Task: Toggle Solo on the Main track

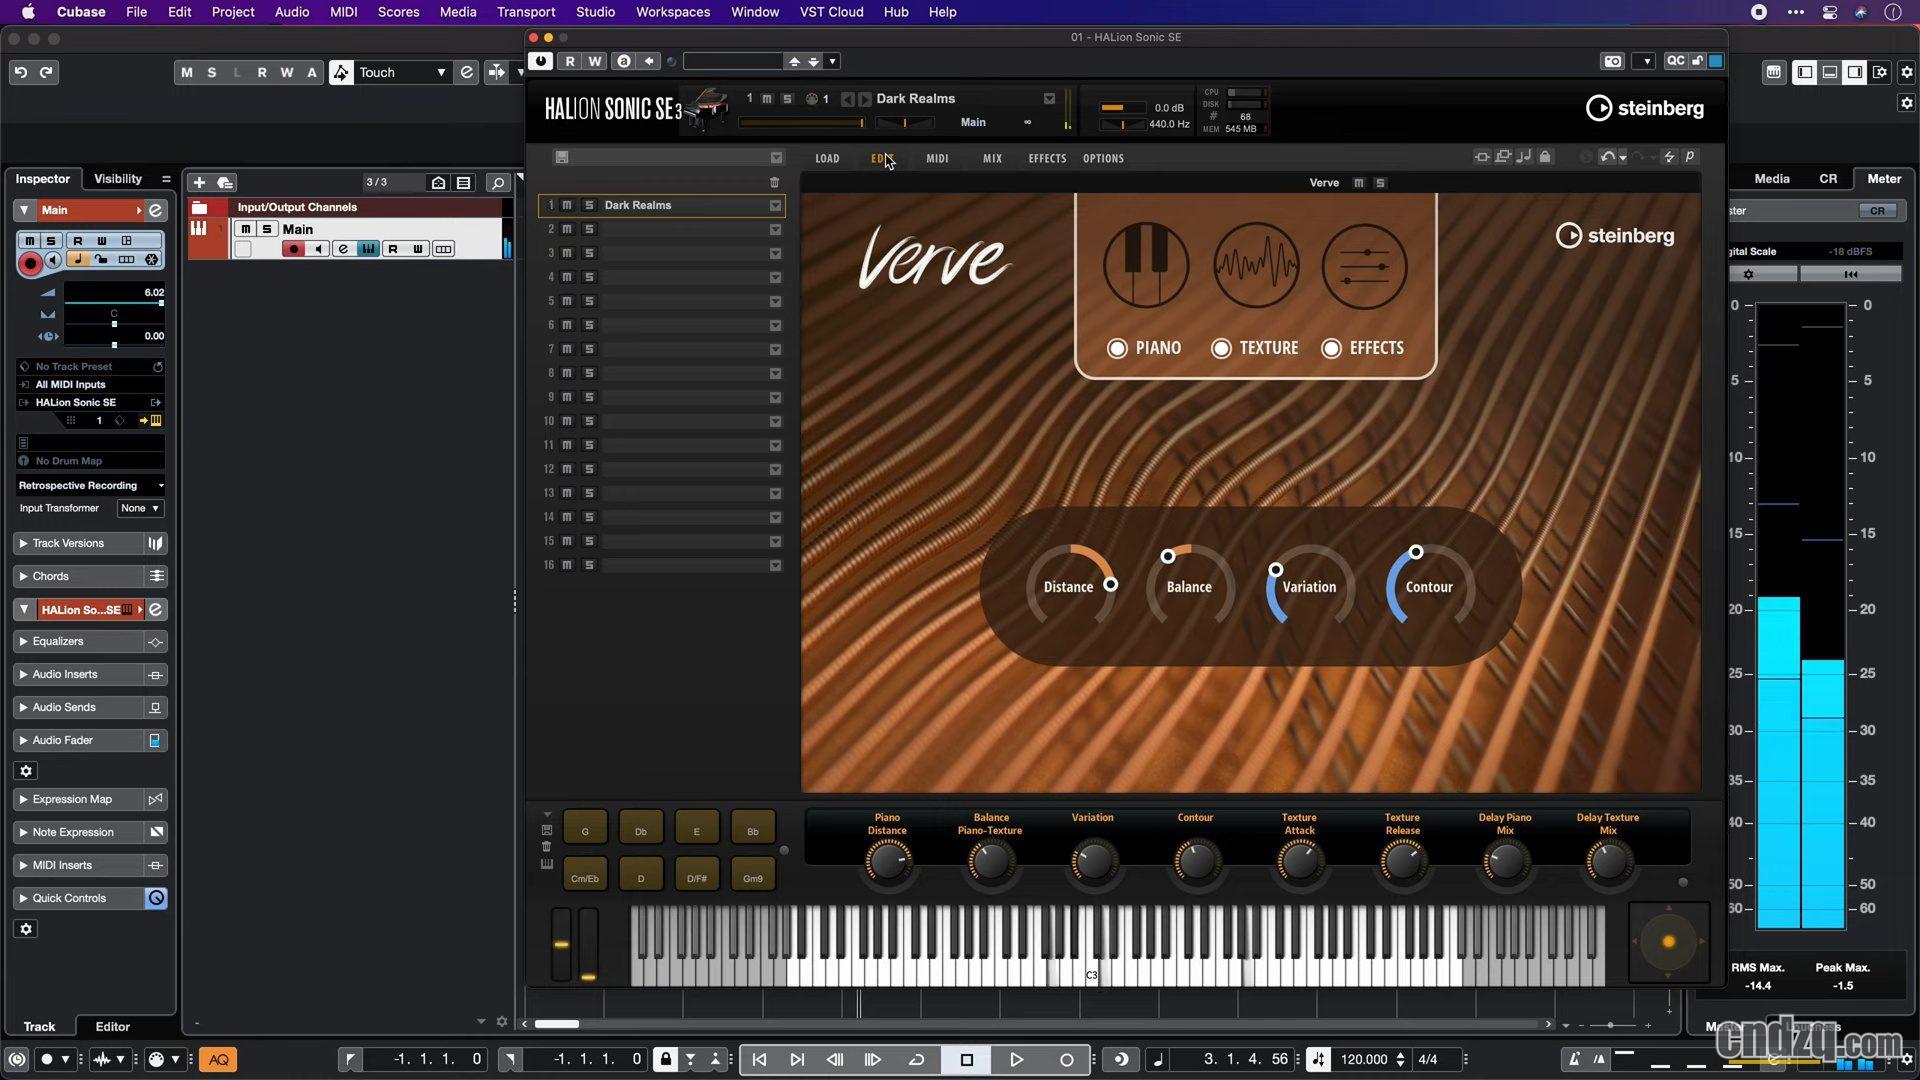Action: tap(267, 229)
